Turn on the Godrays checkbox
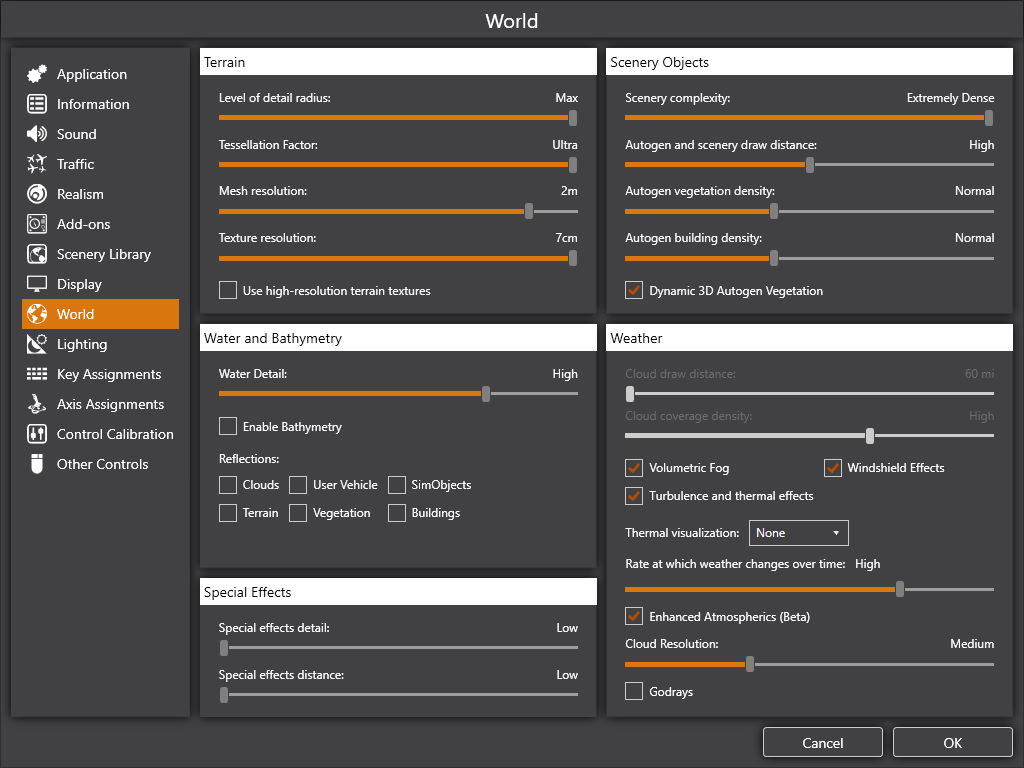 (x=634, y=692)
